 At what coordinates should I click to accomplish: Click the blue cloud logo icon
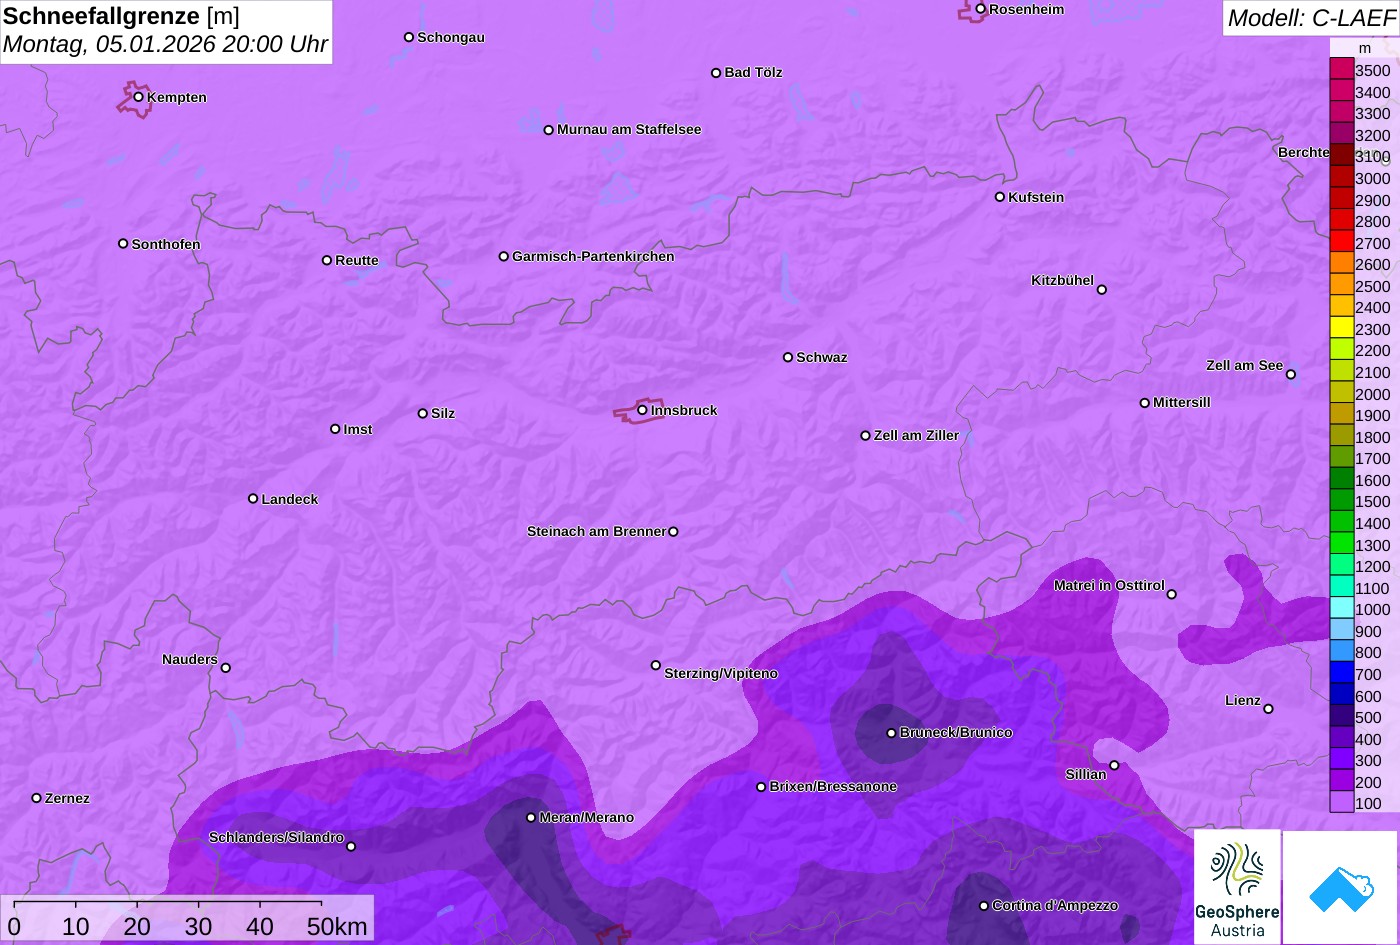[x=1341, y=888]
